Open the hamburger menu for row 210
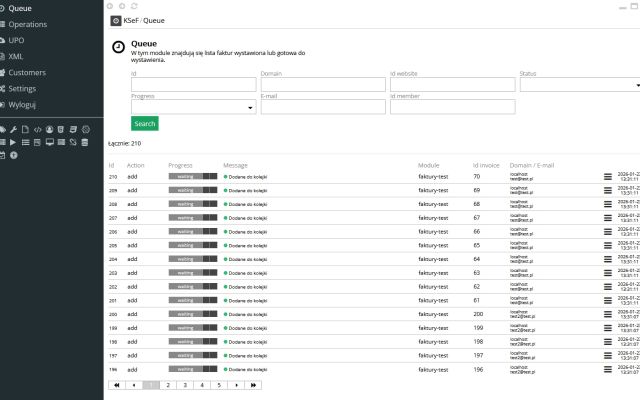Screen dimensions: 640x400 (x=606, y=176)
